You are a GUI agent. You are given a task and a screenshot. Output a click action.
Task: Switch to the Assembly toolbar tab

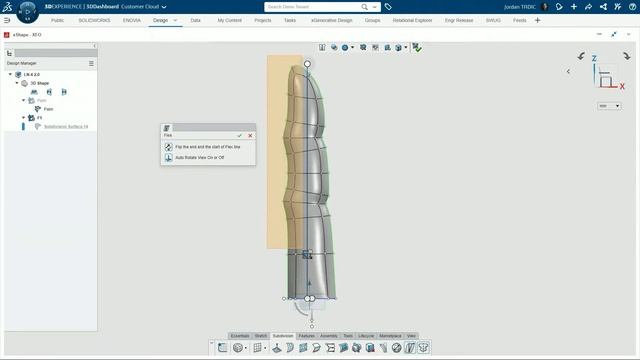[329, 336]
